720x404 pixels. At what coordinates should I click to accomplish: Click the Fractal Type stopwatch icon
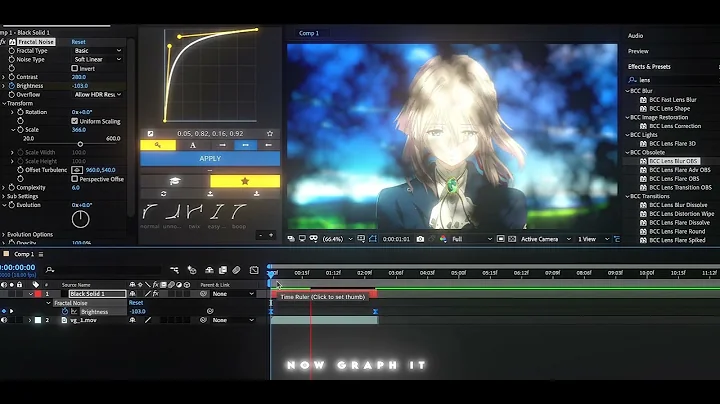point(11,50)
